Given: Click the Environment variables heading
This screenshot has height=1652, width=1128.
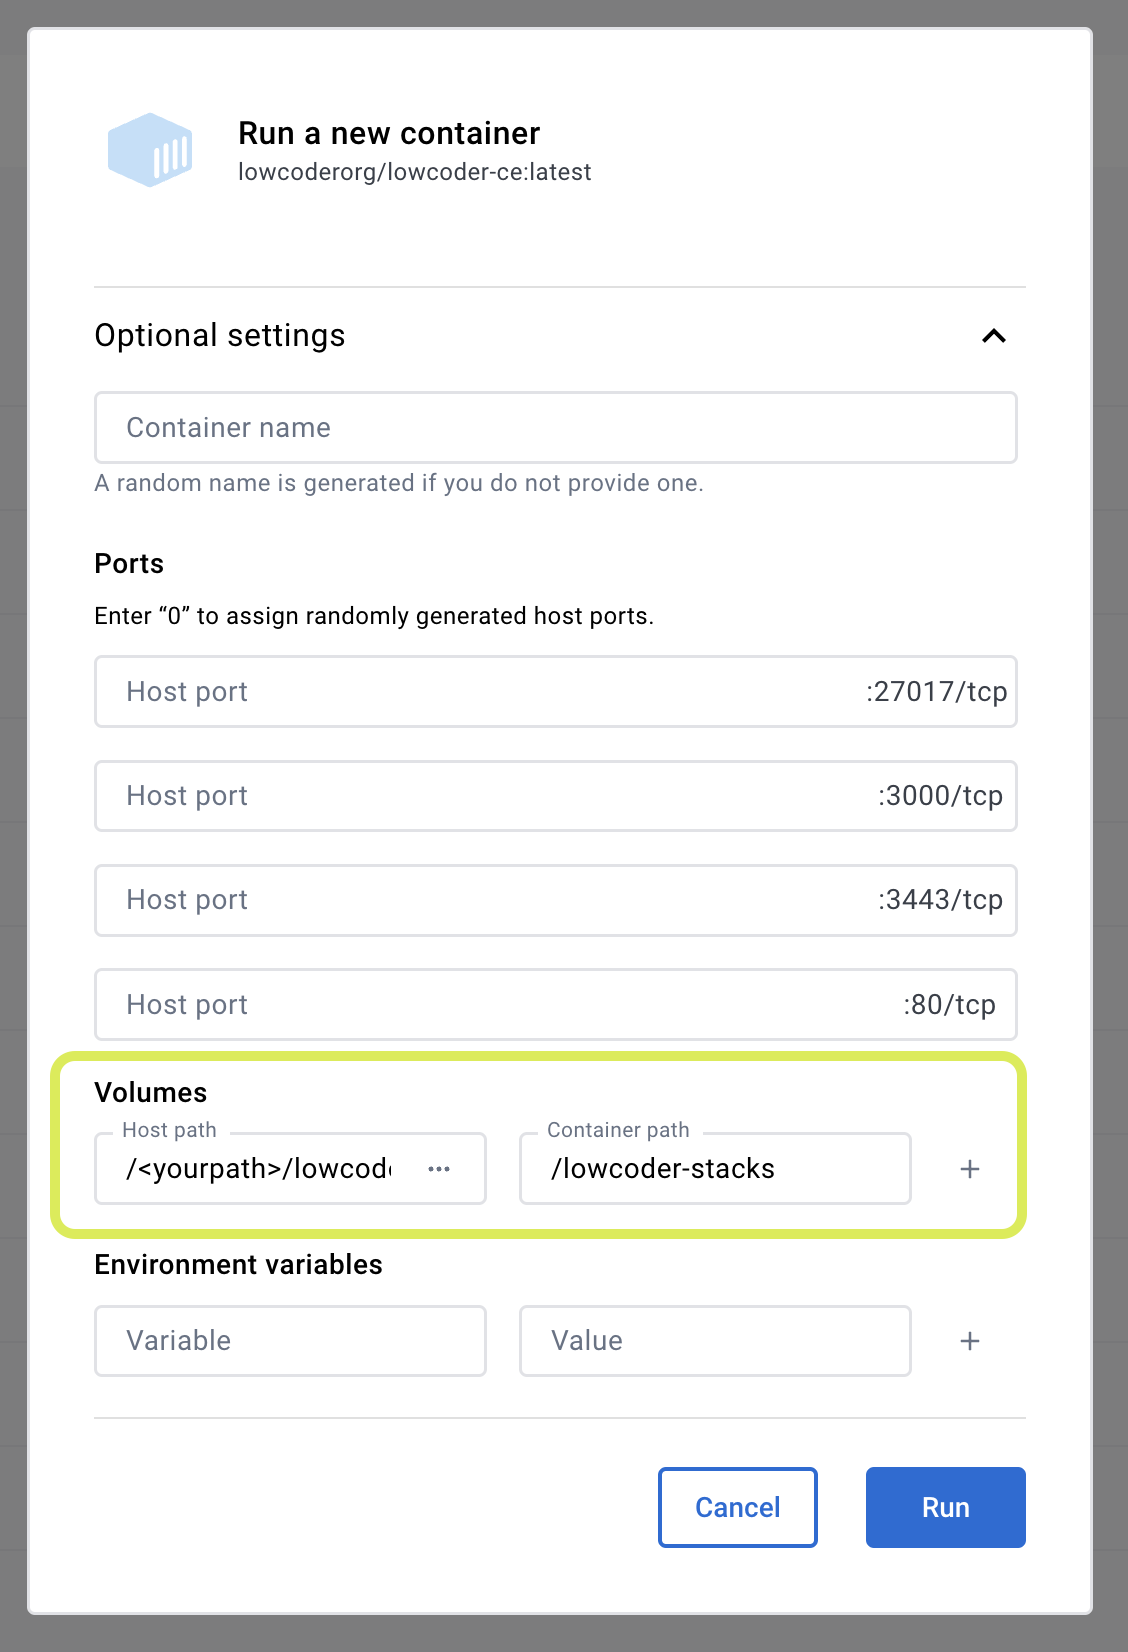Looking at the screenshot, I should tap(238, 1265).
